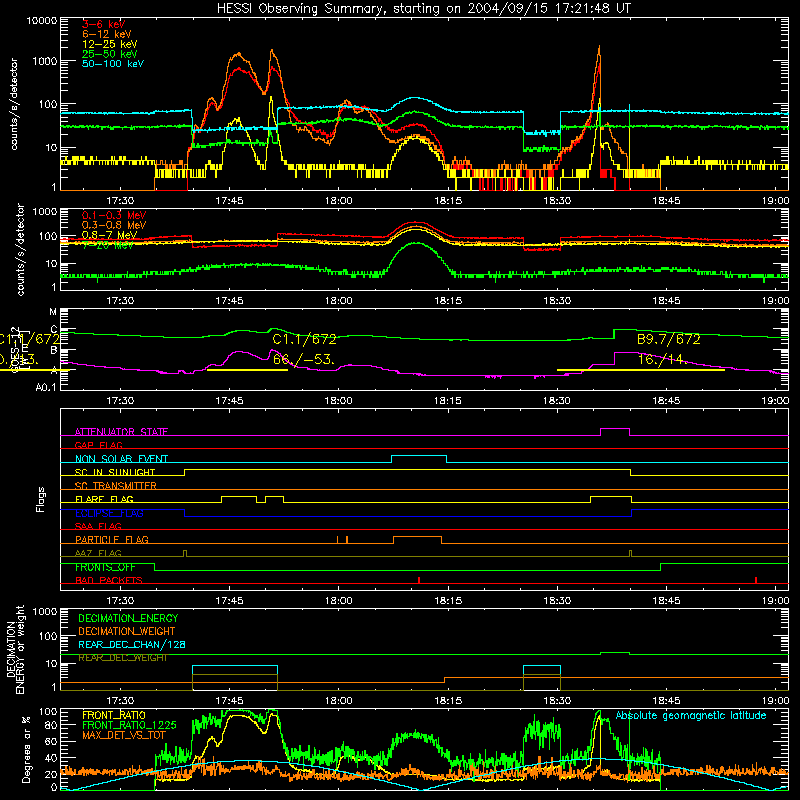This screenshot has width=800, height=800.
Task: Select the NON_SOLAR_EVENT flag label
Action: coord(121,459)
